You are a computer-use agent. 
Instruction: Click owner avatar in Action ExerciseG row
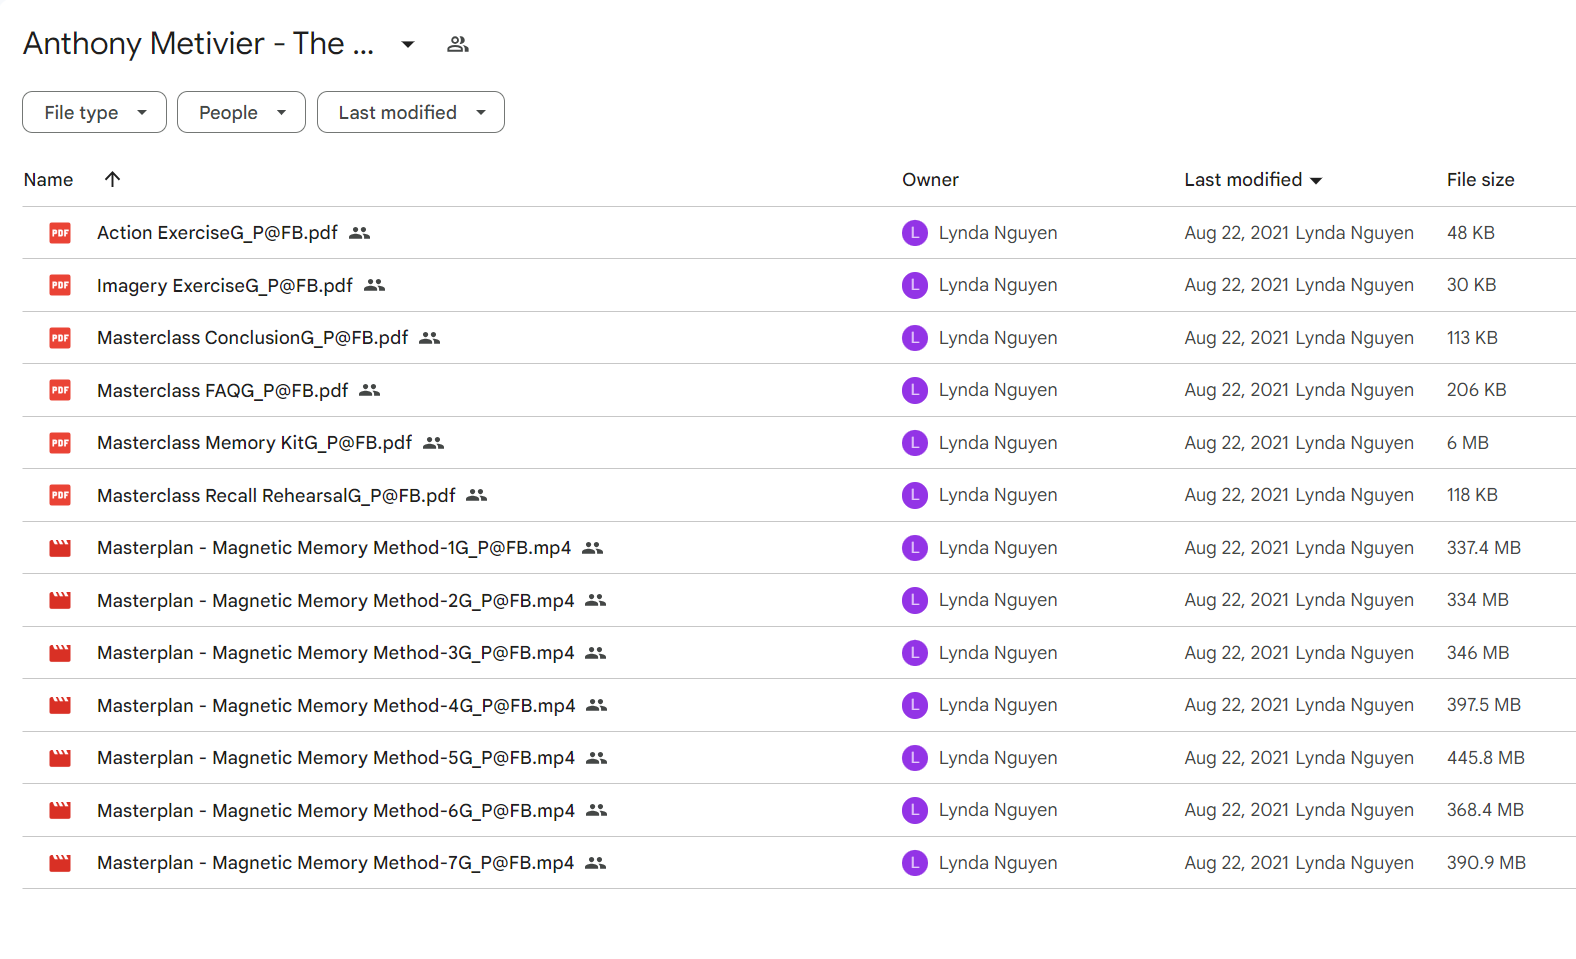coord(915,233)
